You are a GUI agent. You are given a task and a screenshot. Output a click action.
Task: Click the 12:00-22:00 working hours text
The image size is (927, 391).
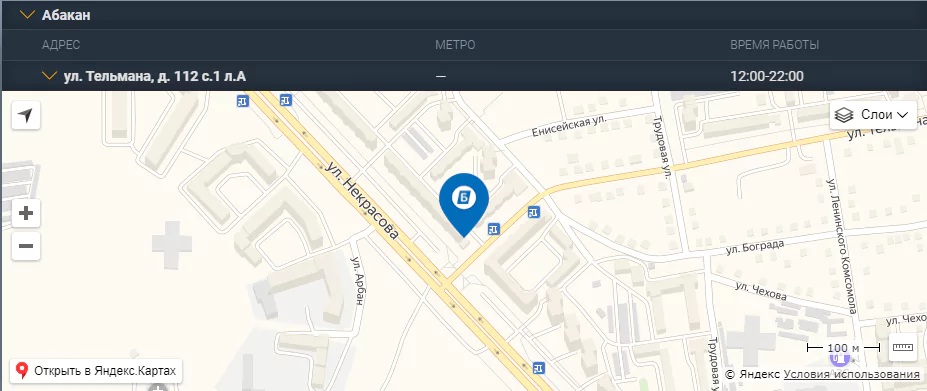click(x=767, y=76)
